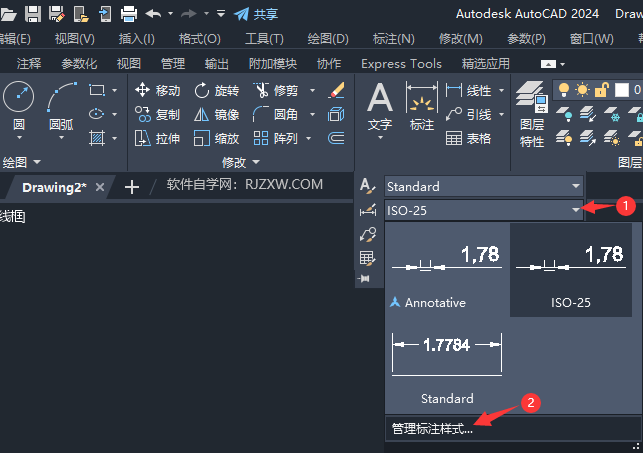This screenshot has width=643, height=453.
Task: Switch to the 参数化 ribbon tab
Action: coord(79,64)
